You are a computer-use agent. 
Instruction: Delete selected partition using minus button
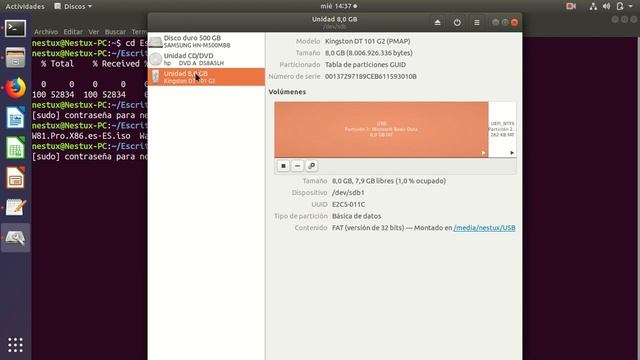click(x=297, y=166)
